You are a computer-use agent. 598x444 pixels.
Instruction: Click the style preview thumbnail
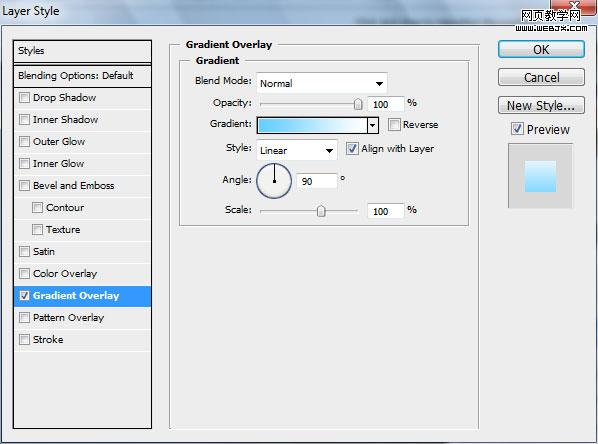tap(540, 176)
